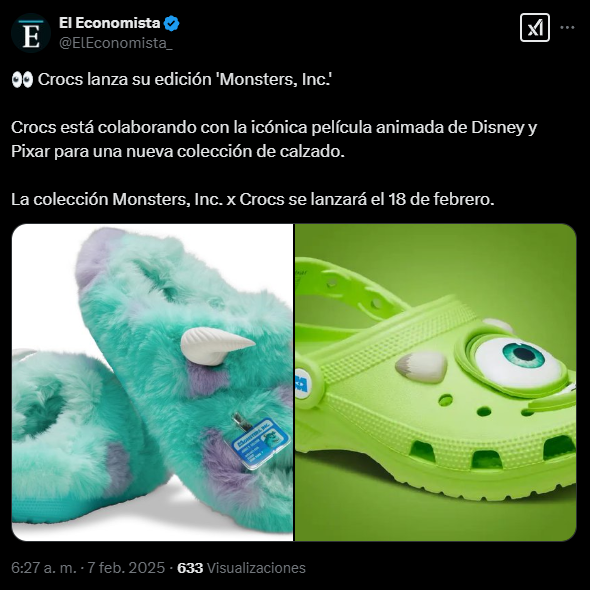Screen dimensions: 590x590
Task: Click the @ElEconomista_ handle
Action: click(x=116, y=43)
